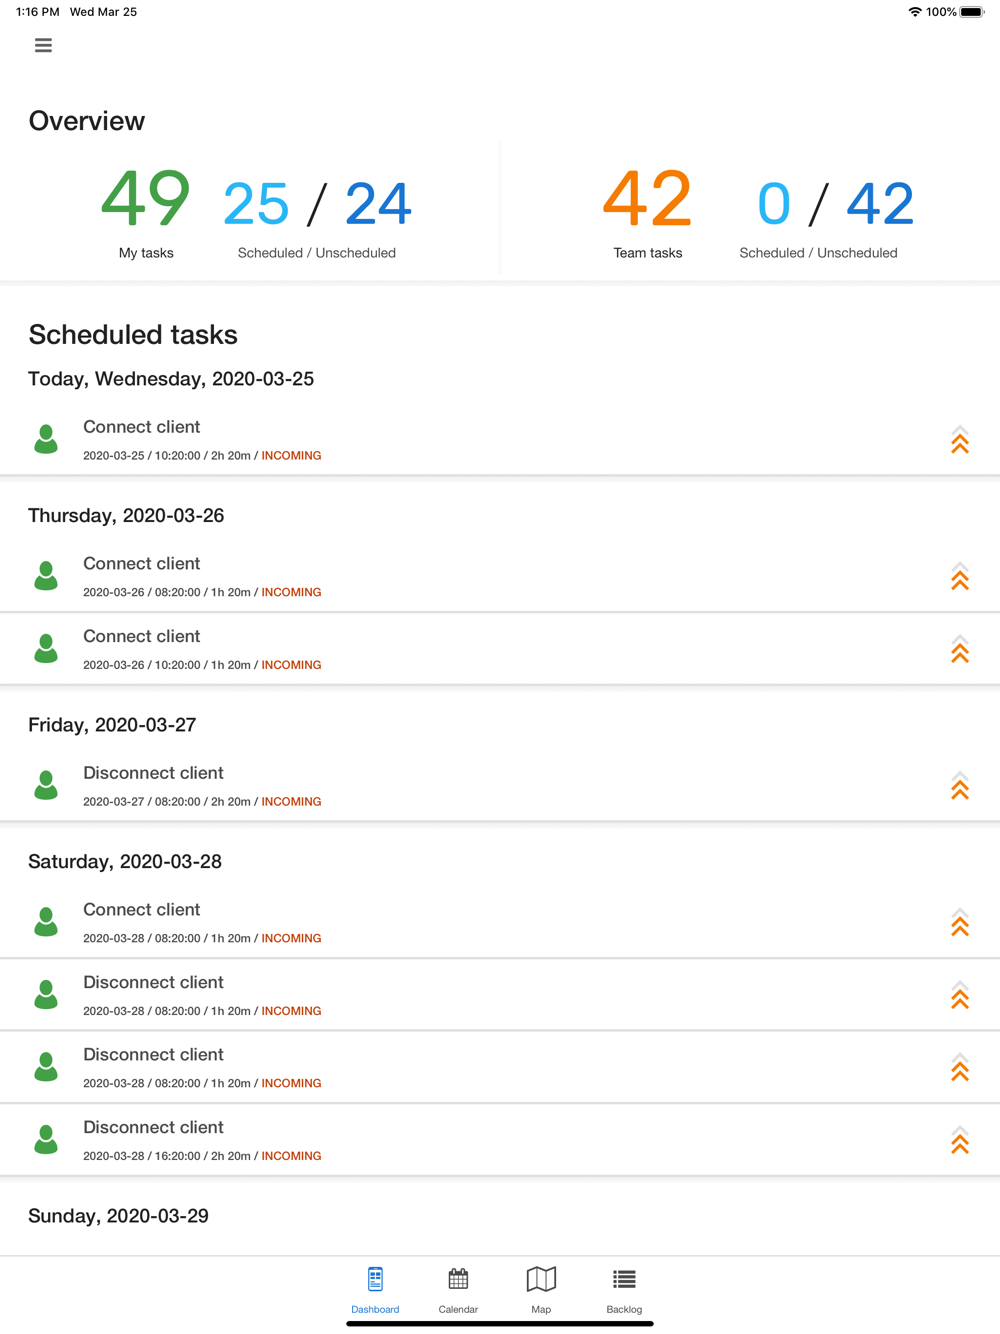Open Saturday's Connect client task
Screen dimensions: 1000x1334
click(x=500, y=922)
